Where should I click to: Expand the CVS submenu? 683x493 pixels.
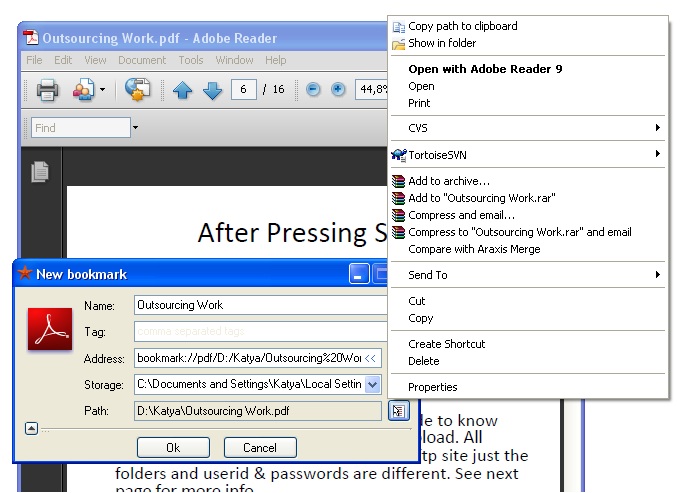point(527,128)
